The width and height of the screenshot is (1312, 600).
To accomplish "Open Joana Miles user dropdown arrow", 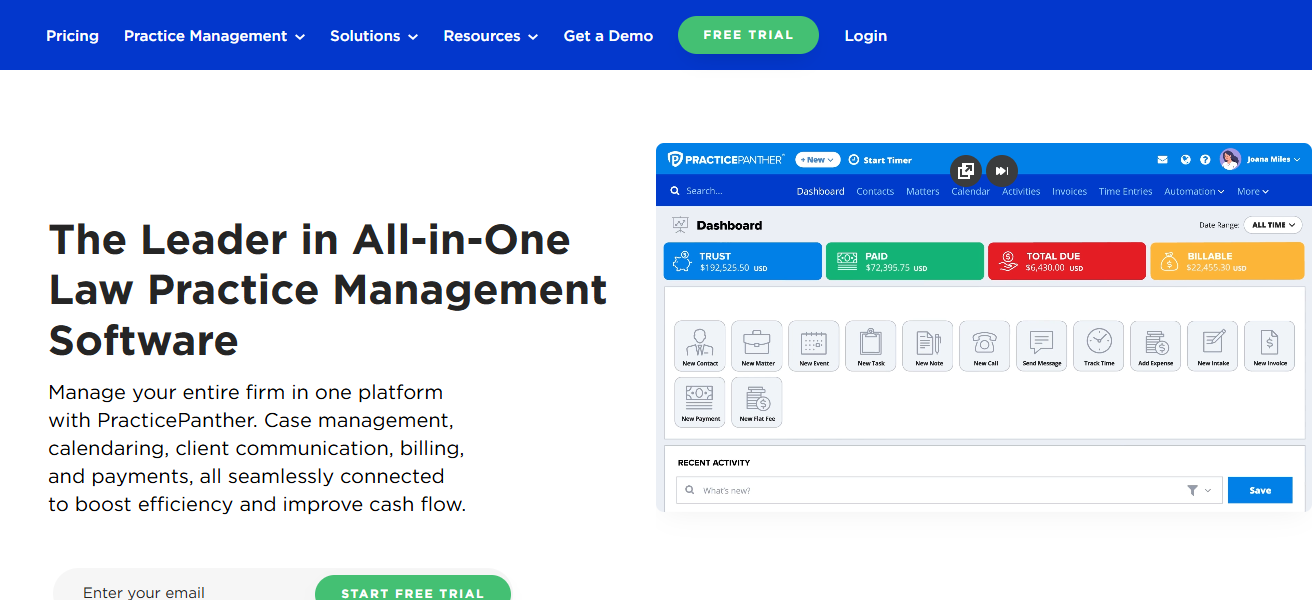I will click(1297, 160).
